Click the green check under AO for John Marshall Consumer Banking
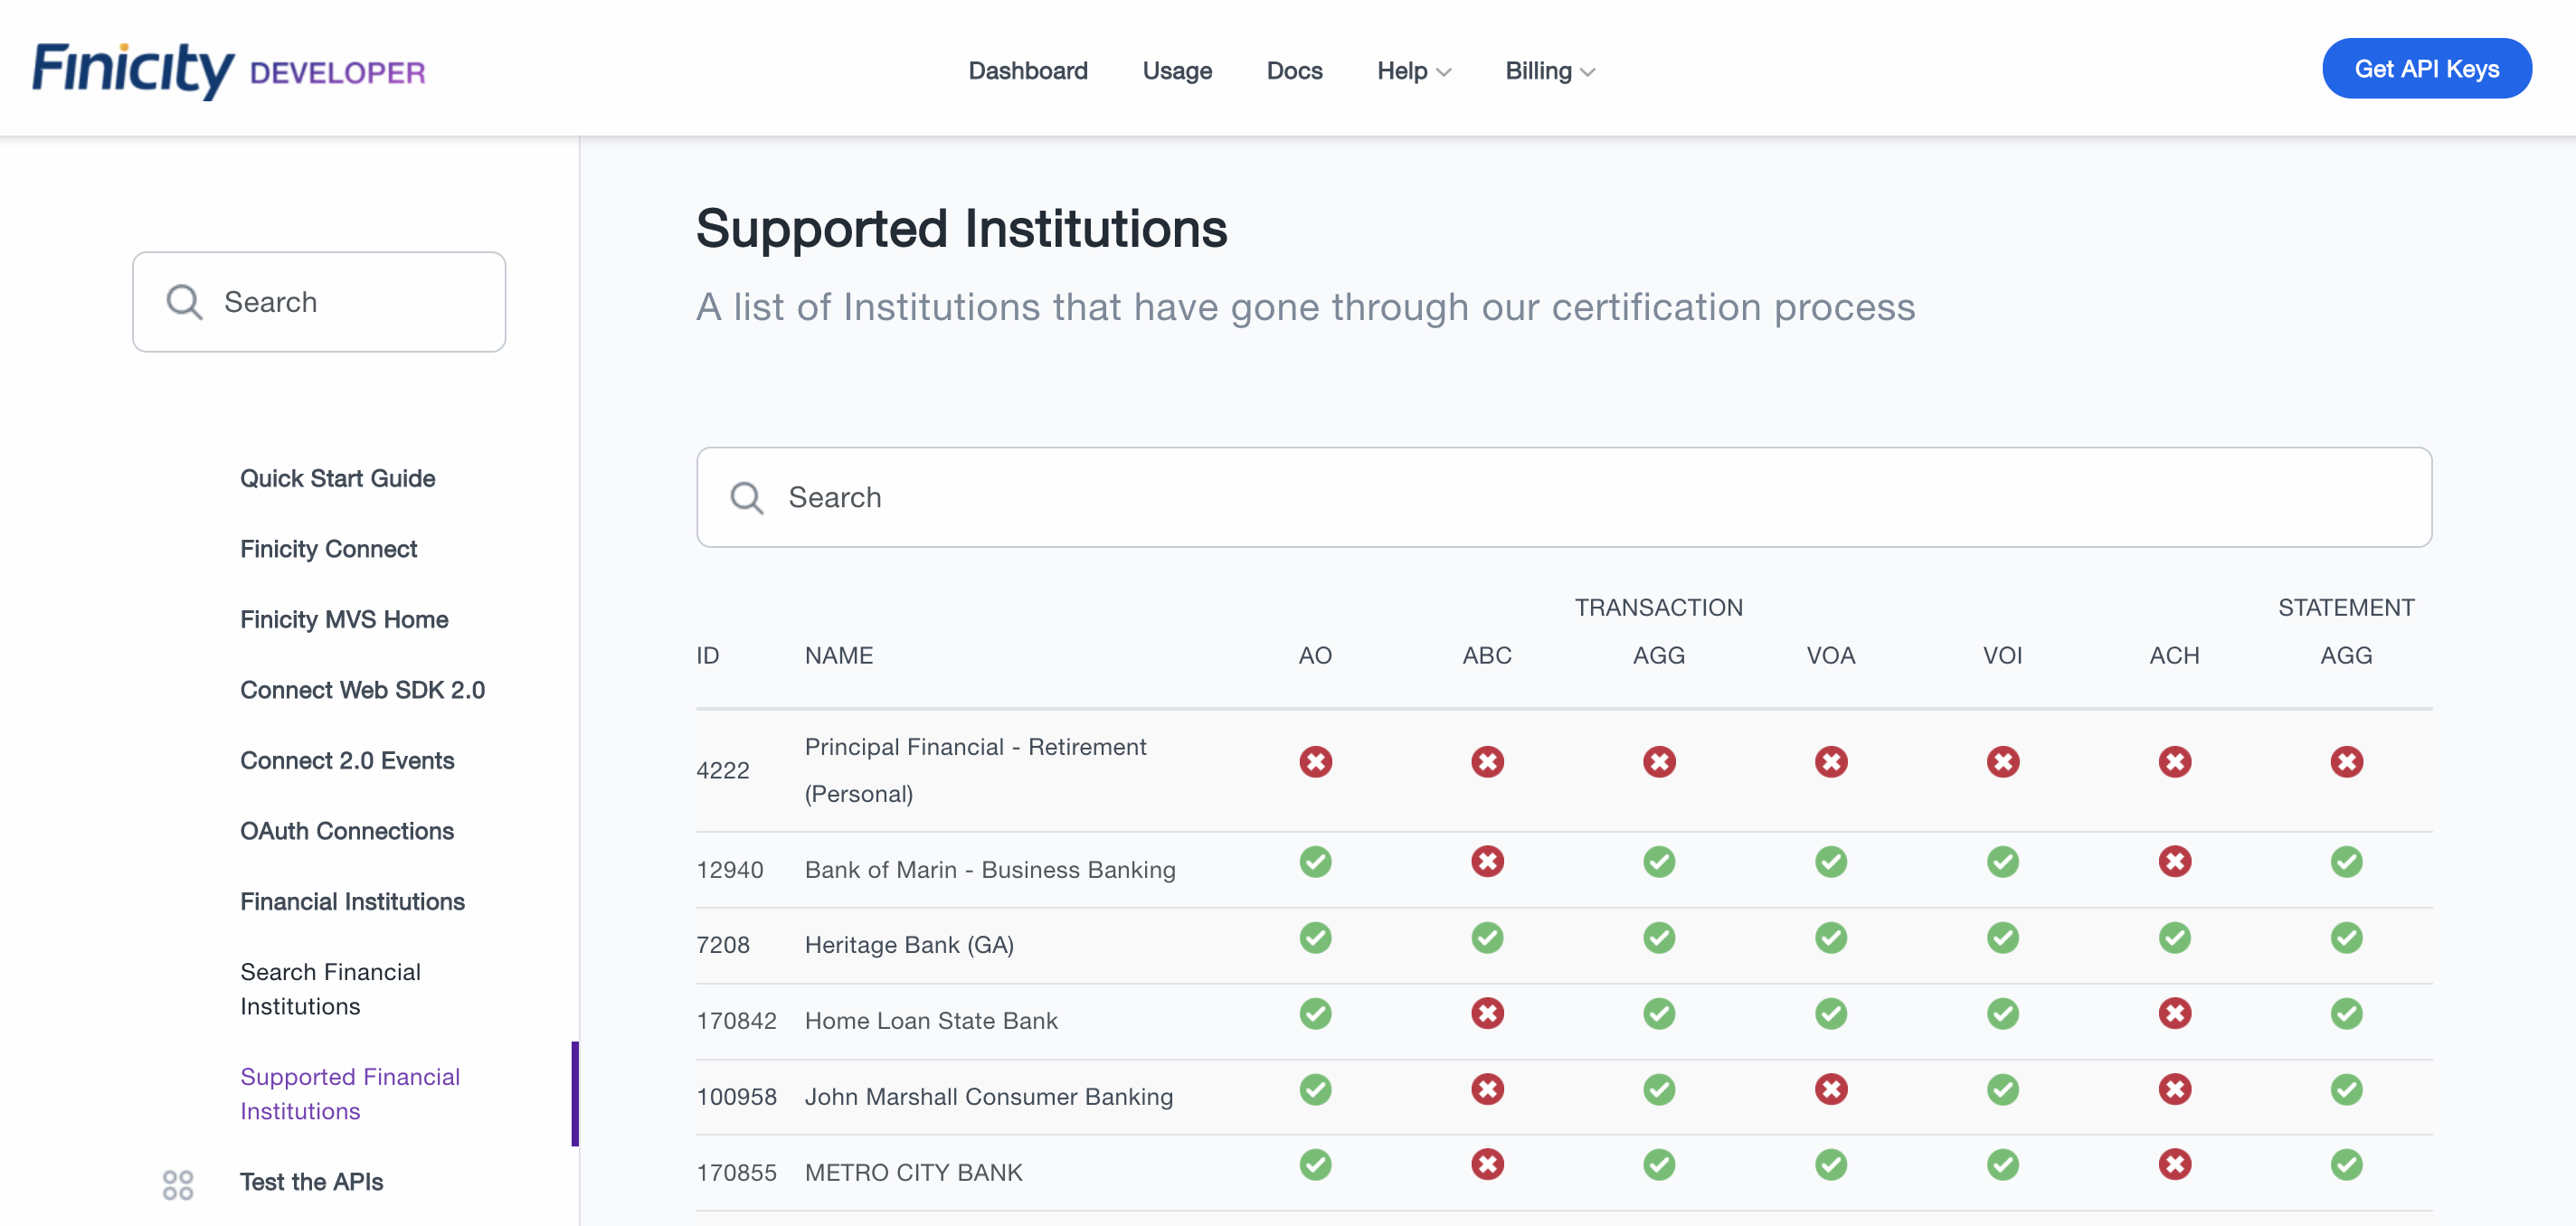This screenshot has width=2576, height=1226. pyautogui.click(x=1315, y=1089)
